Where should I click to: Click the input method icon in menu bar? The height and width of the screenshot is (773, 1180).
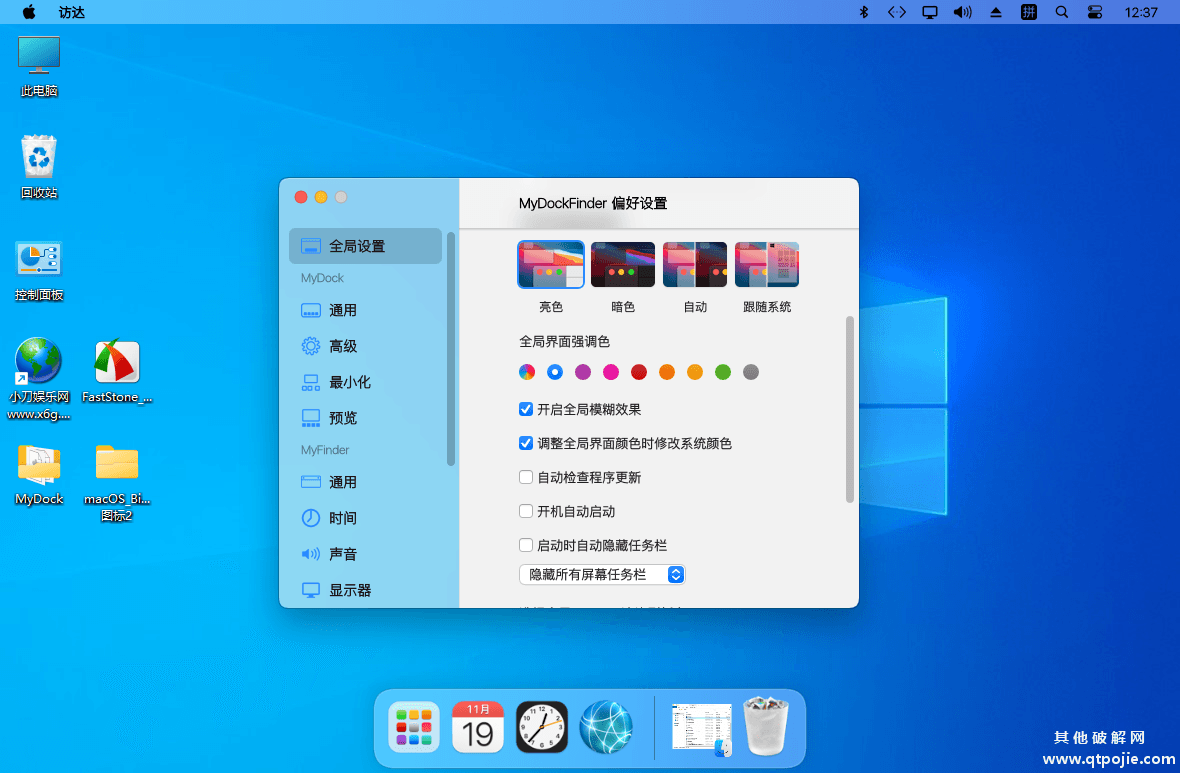(x=1029, y=12)
